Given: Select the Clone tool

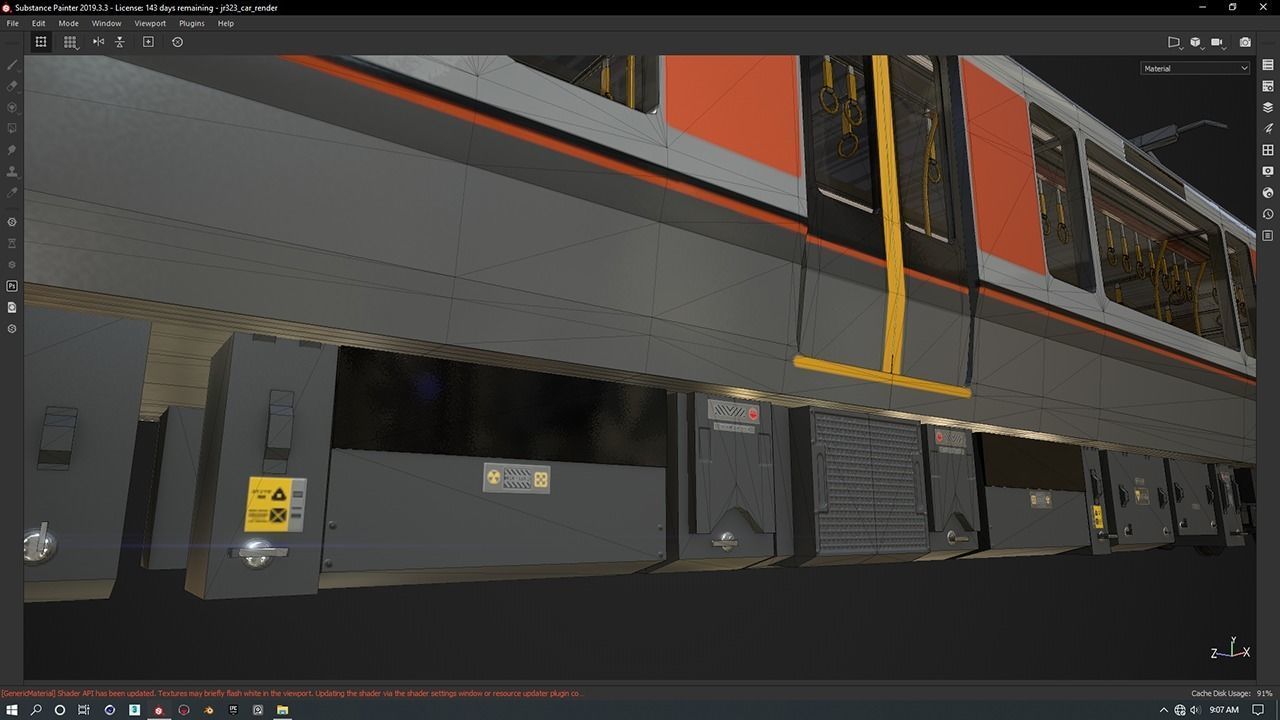Looking at the screenshot, I should click(x=12, y=171).
